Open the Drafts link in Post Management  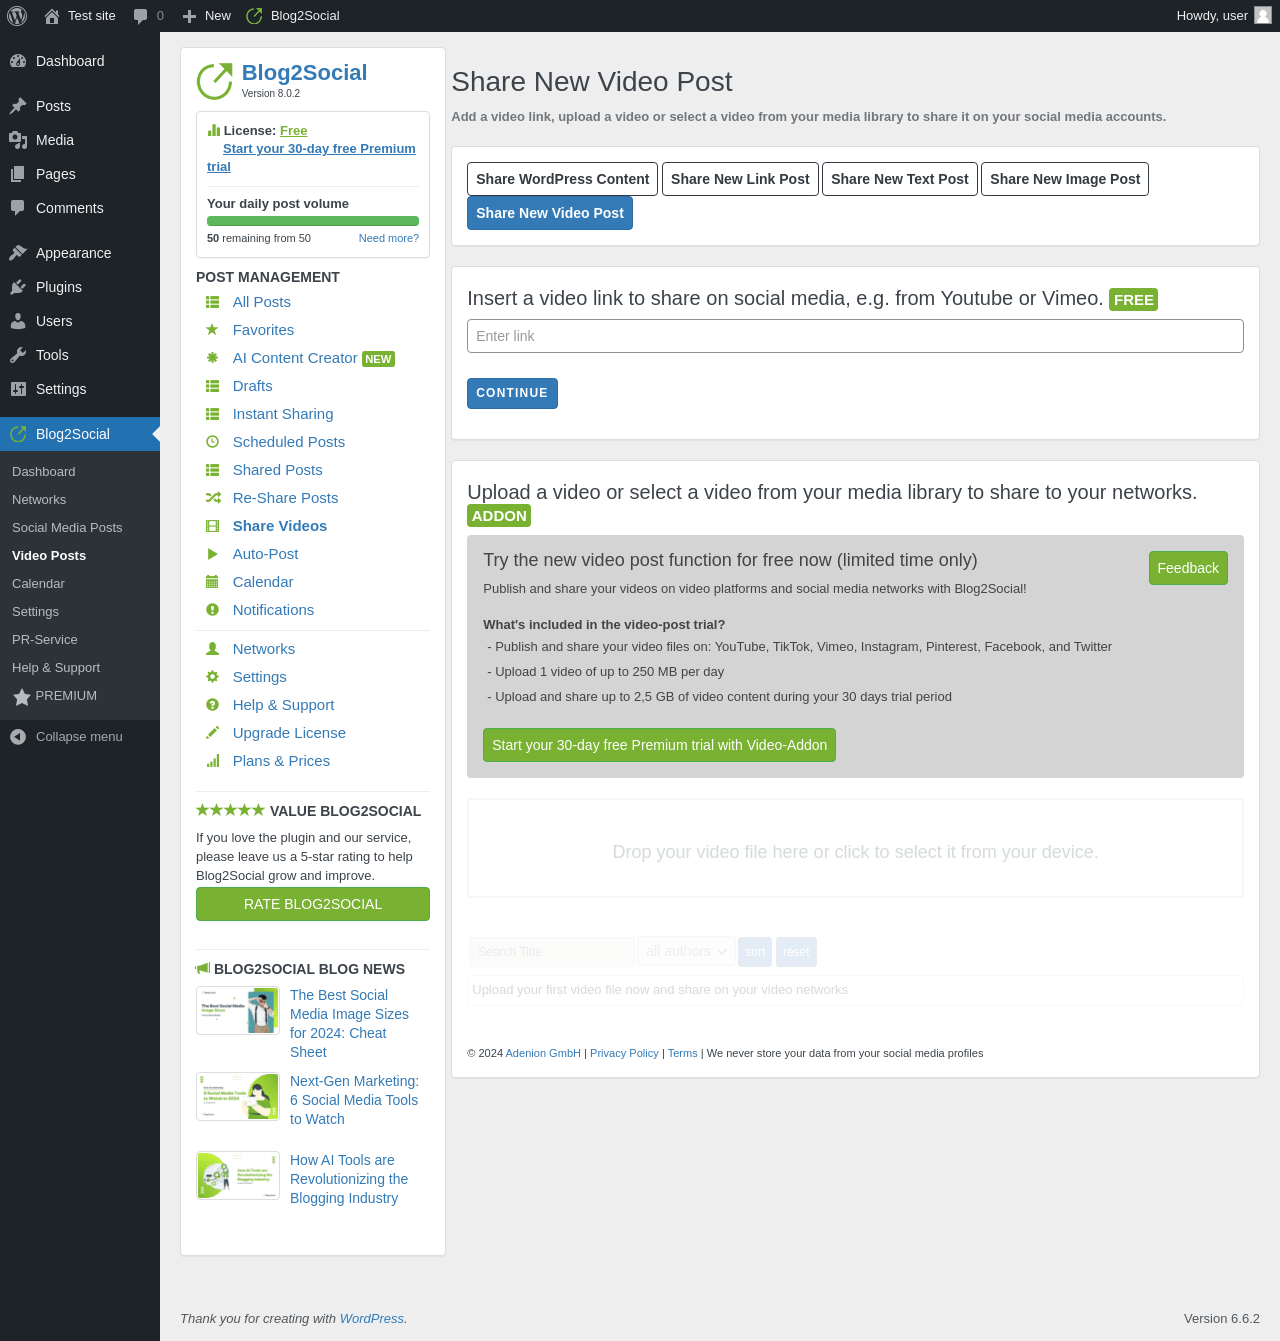coord(253,386)
